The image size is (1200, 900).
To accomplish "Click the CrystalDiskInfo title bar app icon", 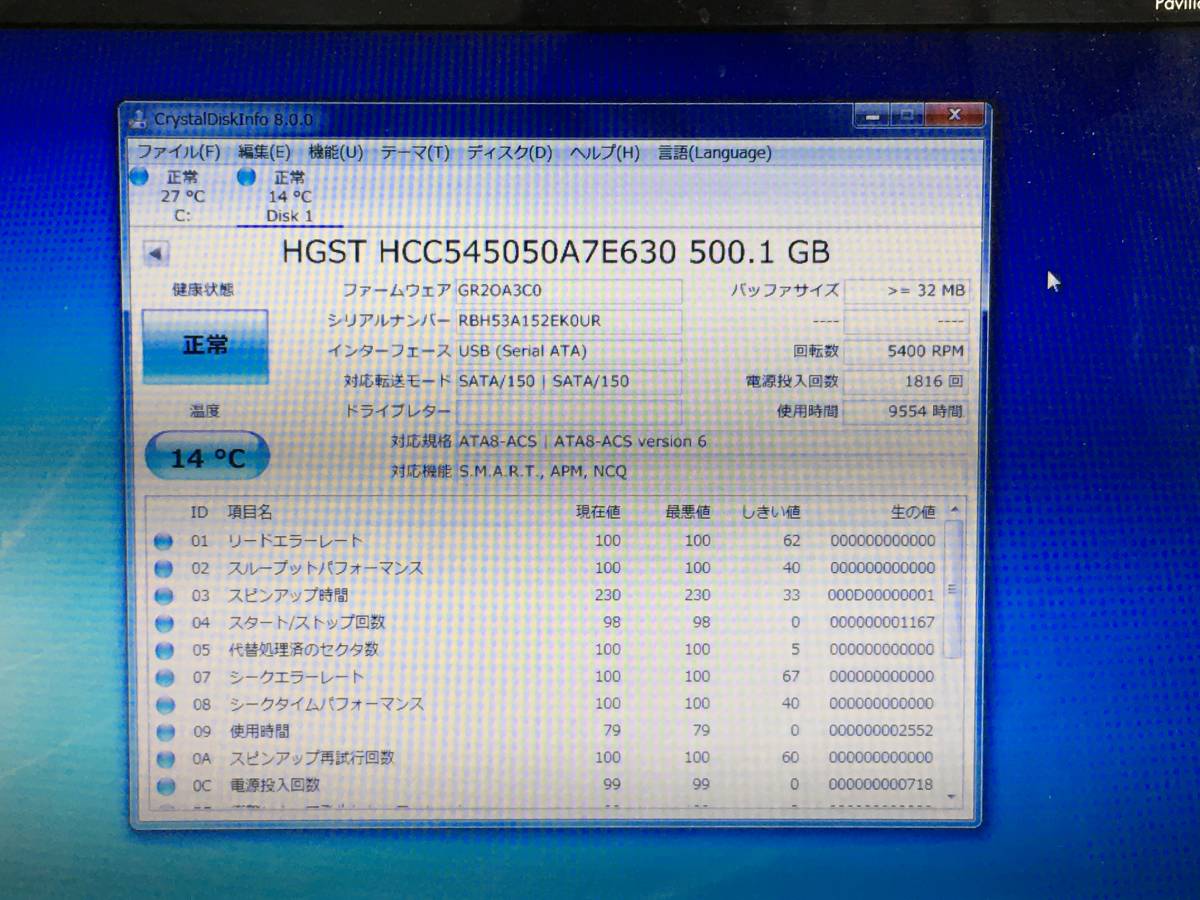I will [139, 119].
